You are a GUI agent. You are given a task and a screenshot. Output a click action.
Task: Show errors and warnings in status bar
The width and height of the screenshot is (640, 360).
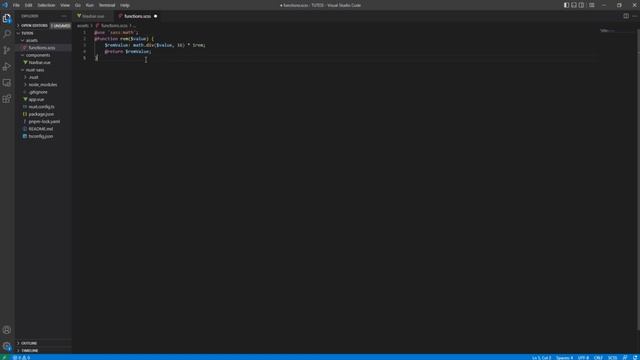coord(21,358)
